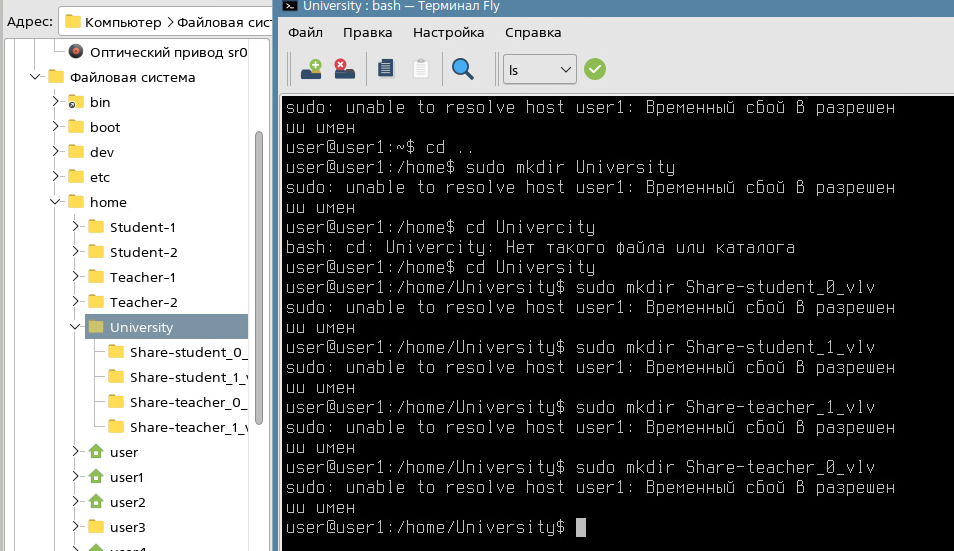Click 'Нет такого файла или каталога' error text
The width and height of the screenshot is (954, 551).
[650, 247]
